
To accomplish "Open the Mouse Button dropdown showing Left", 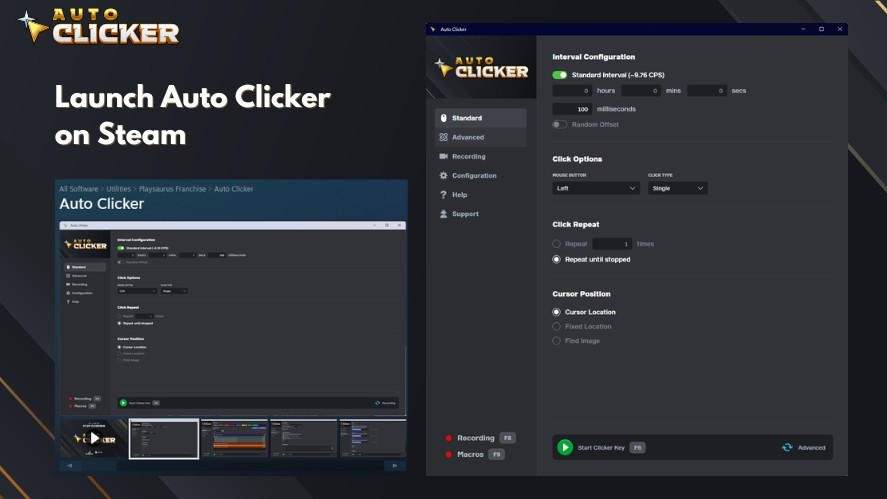I will 596,187.
